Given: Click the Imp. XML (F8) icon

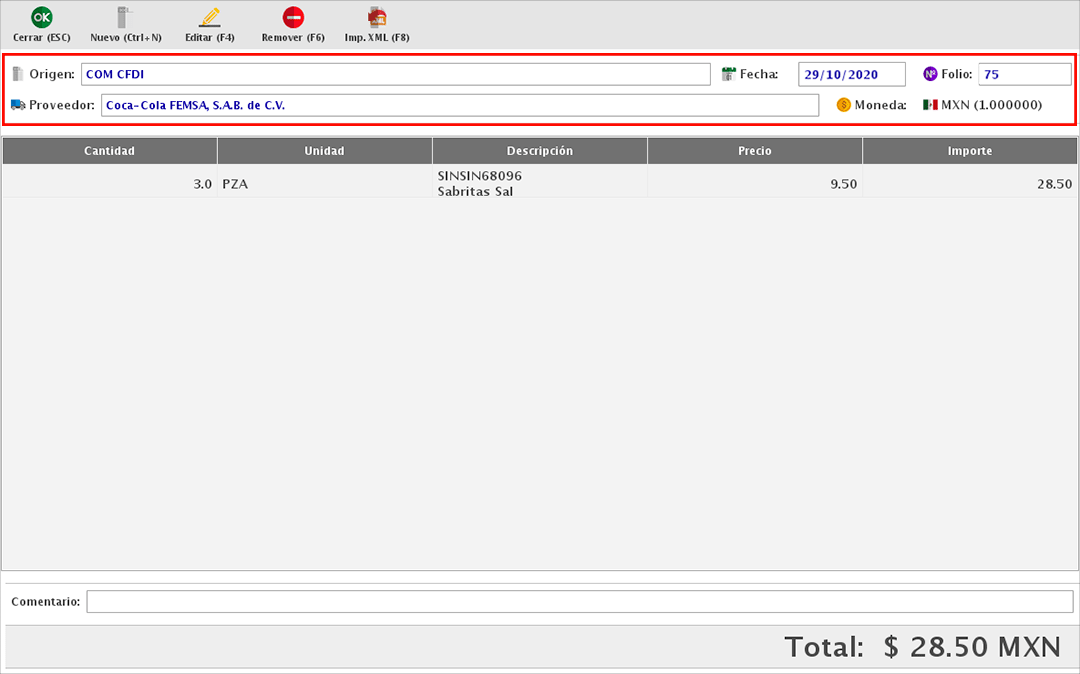Looking at the screenshot, I should (x=377, y=17).
